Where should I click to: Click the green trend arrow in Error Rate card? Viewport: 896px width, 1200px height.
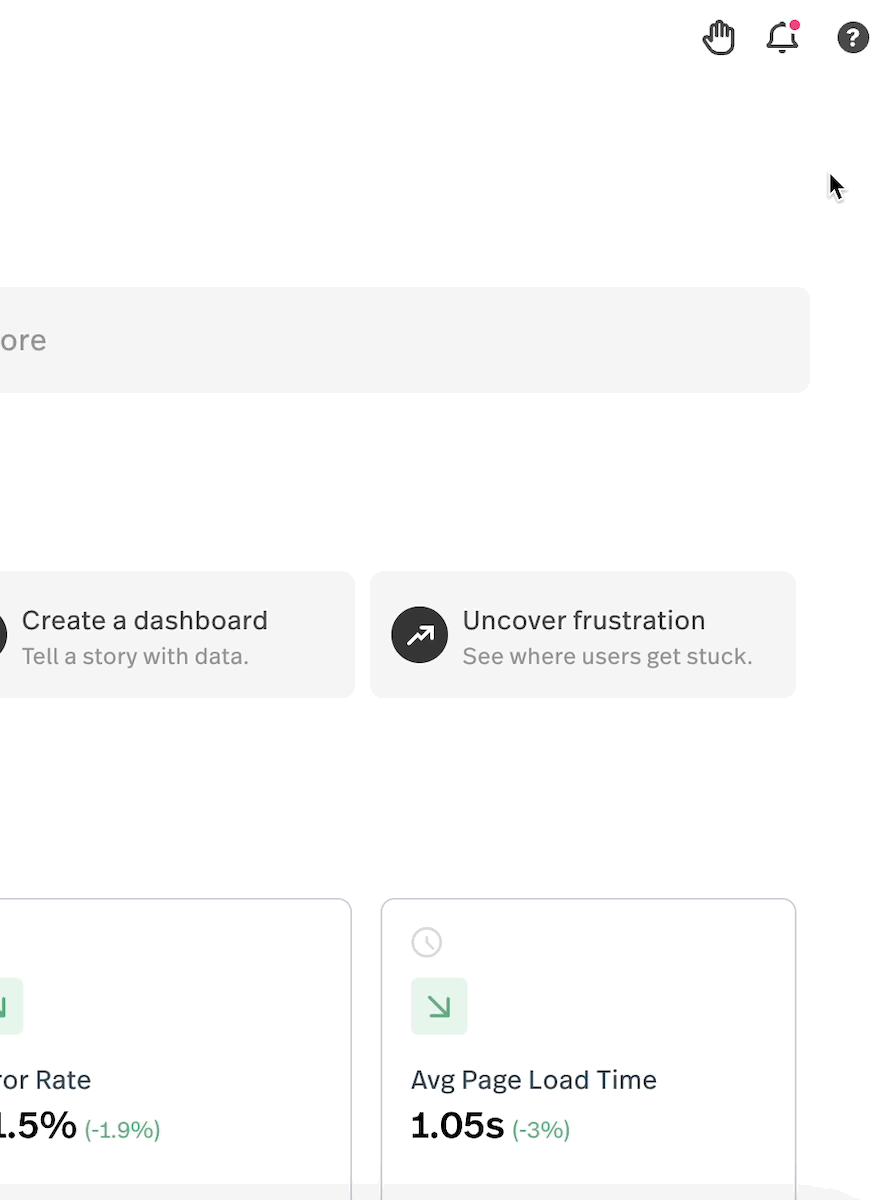8,1006
